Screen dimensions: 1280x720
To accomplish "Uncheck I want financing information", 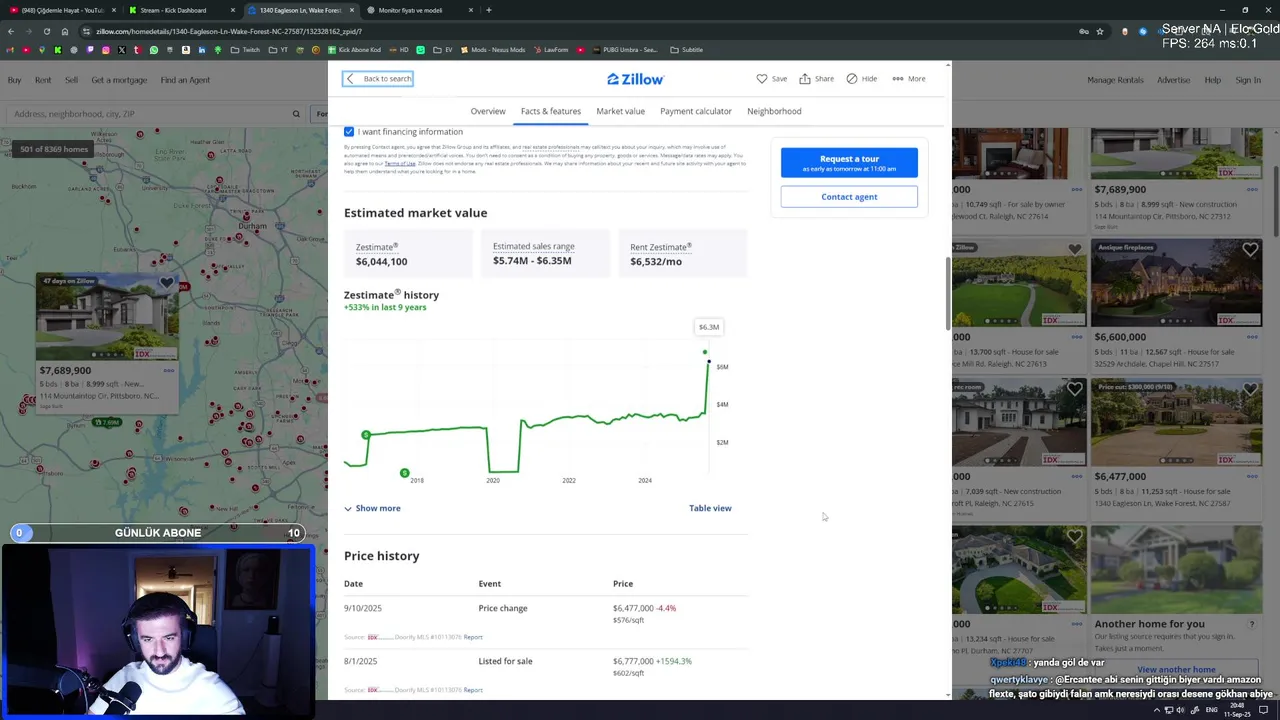I will pyautogui.click(x=349, y=132).
